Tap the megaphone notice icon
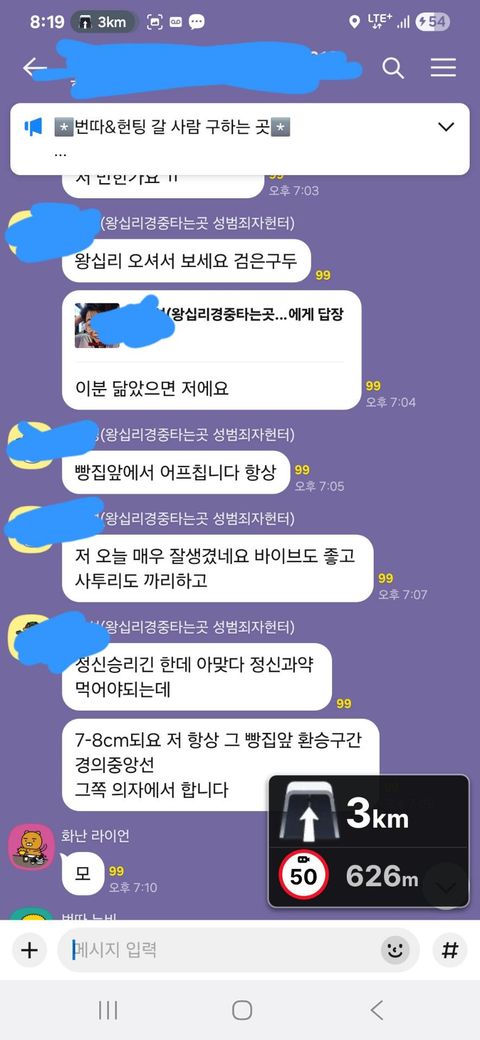Image resolution: width=480 pixels, height=1040 pixels. 33,127
